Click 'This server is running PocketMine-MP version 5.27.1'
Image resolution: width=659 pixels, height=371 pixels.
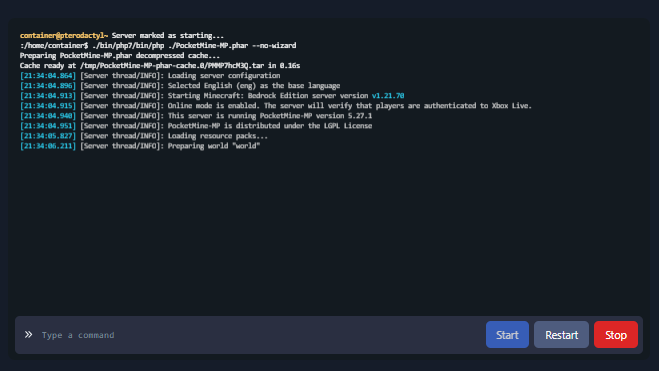[270, 116]
